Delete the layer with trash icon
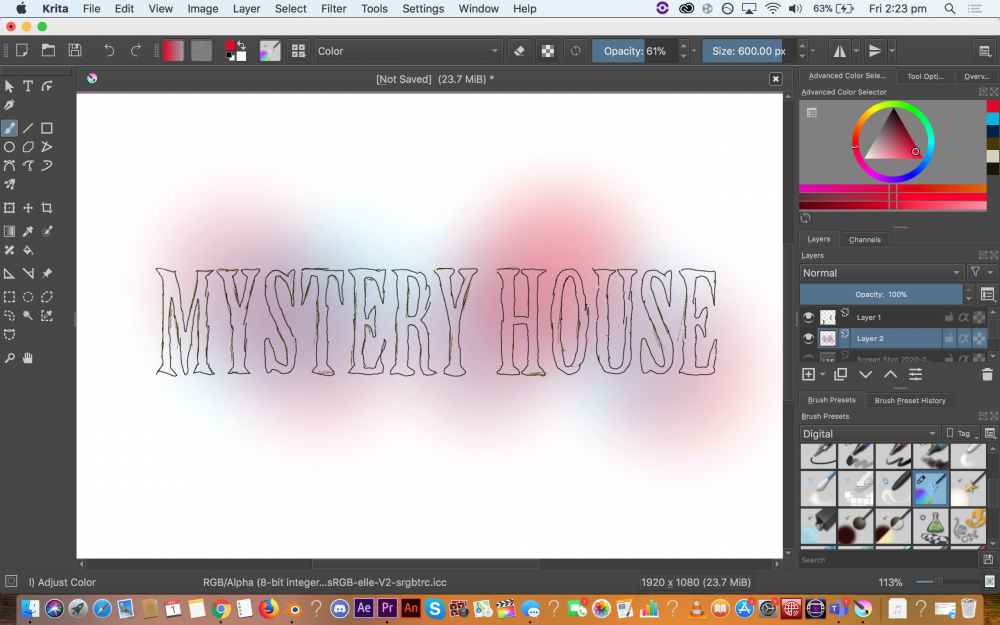This screenshot has height=625, width=1000. pyautogui.click(x=987, y=375)
